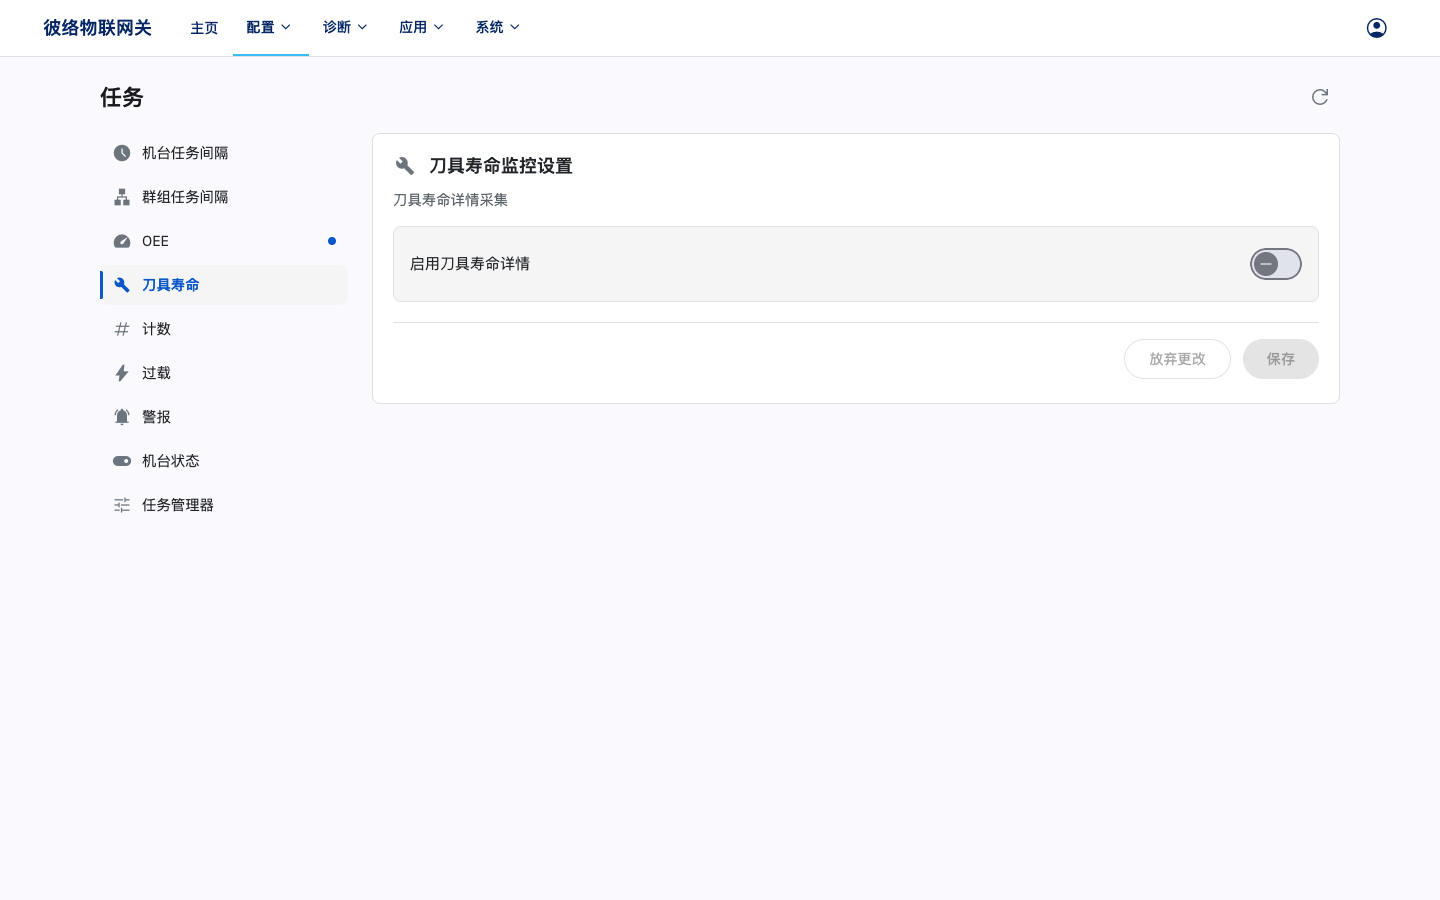Click the refresh icon next to 任务
This screenshot has height=900, width=1440.
(x=1320, y=97)
